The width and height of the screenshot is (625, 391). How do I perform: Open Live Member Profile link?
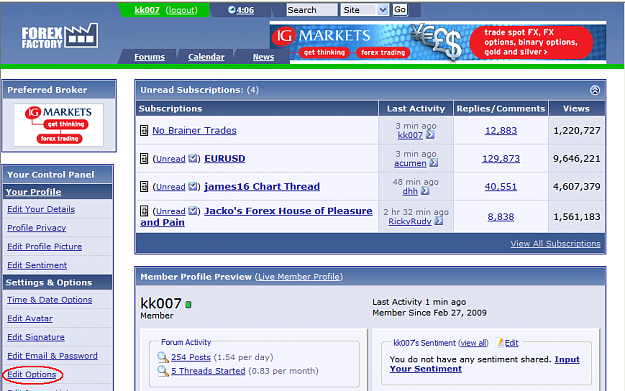299,277
